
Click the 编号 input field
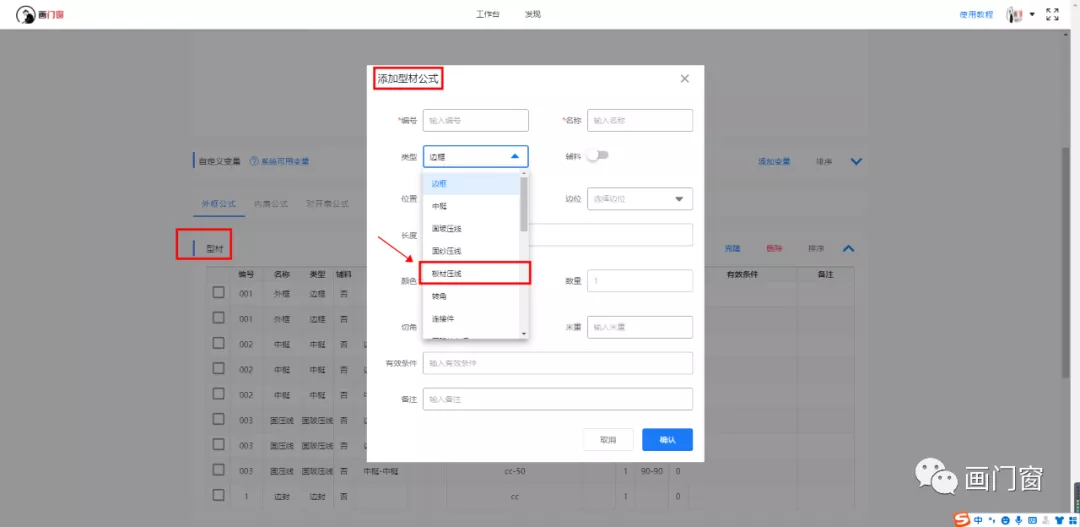point(475,121)
